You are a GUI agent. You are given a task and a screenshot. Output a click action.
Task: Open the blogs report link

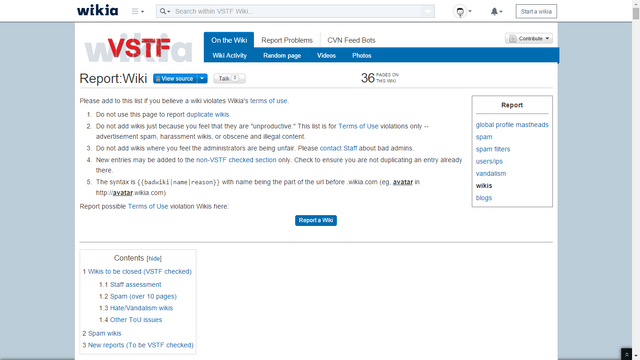484,198
